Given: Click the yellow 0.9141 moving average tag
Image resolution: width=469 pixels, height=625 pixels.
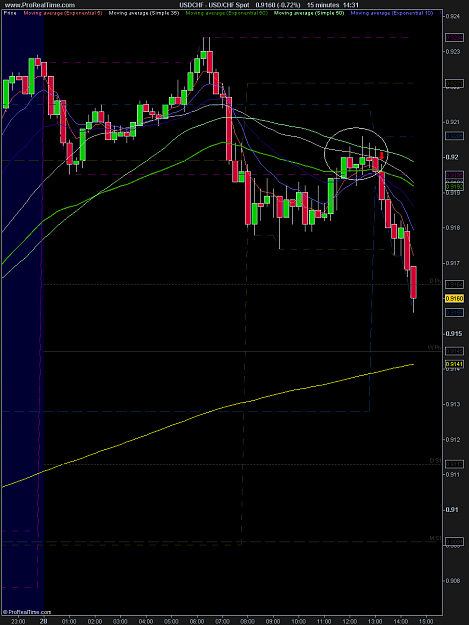Looking at the screenshot, I should point(454,364).
